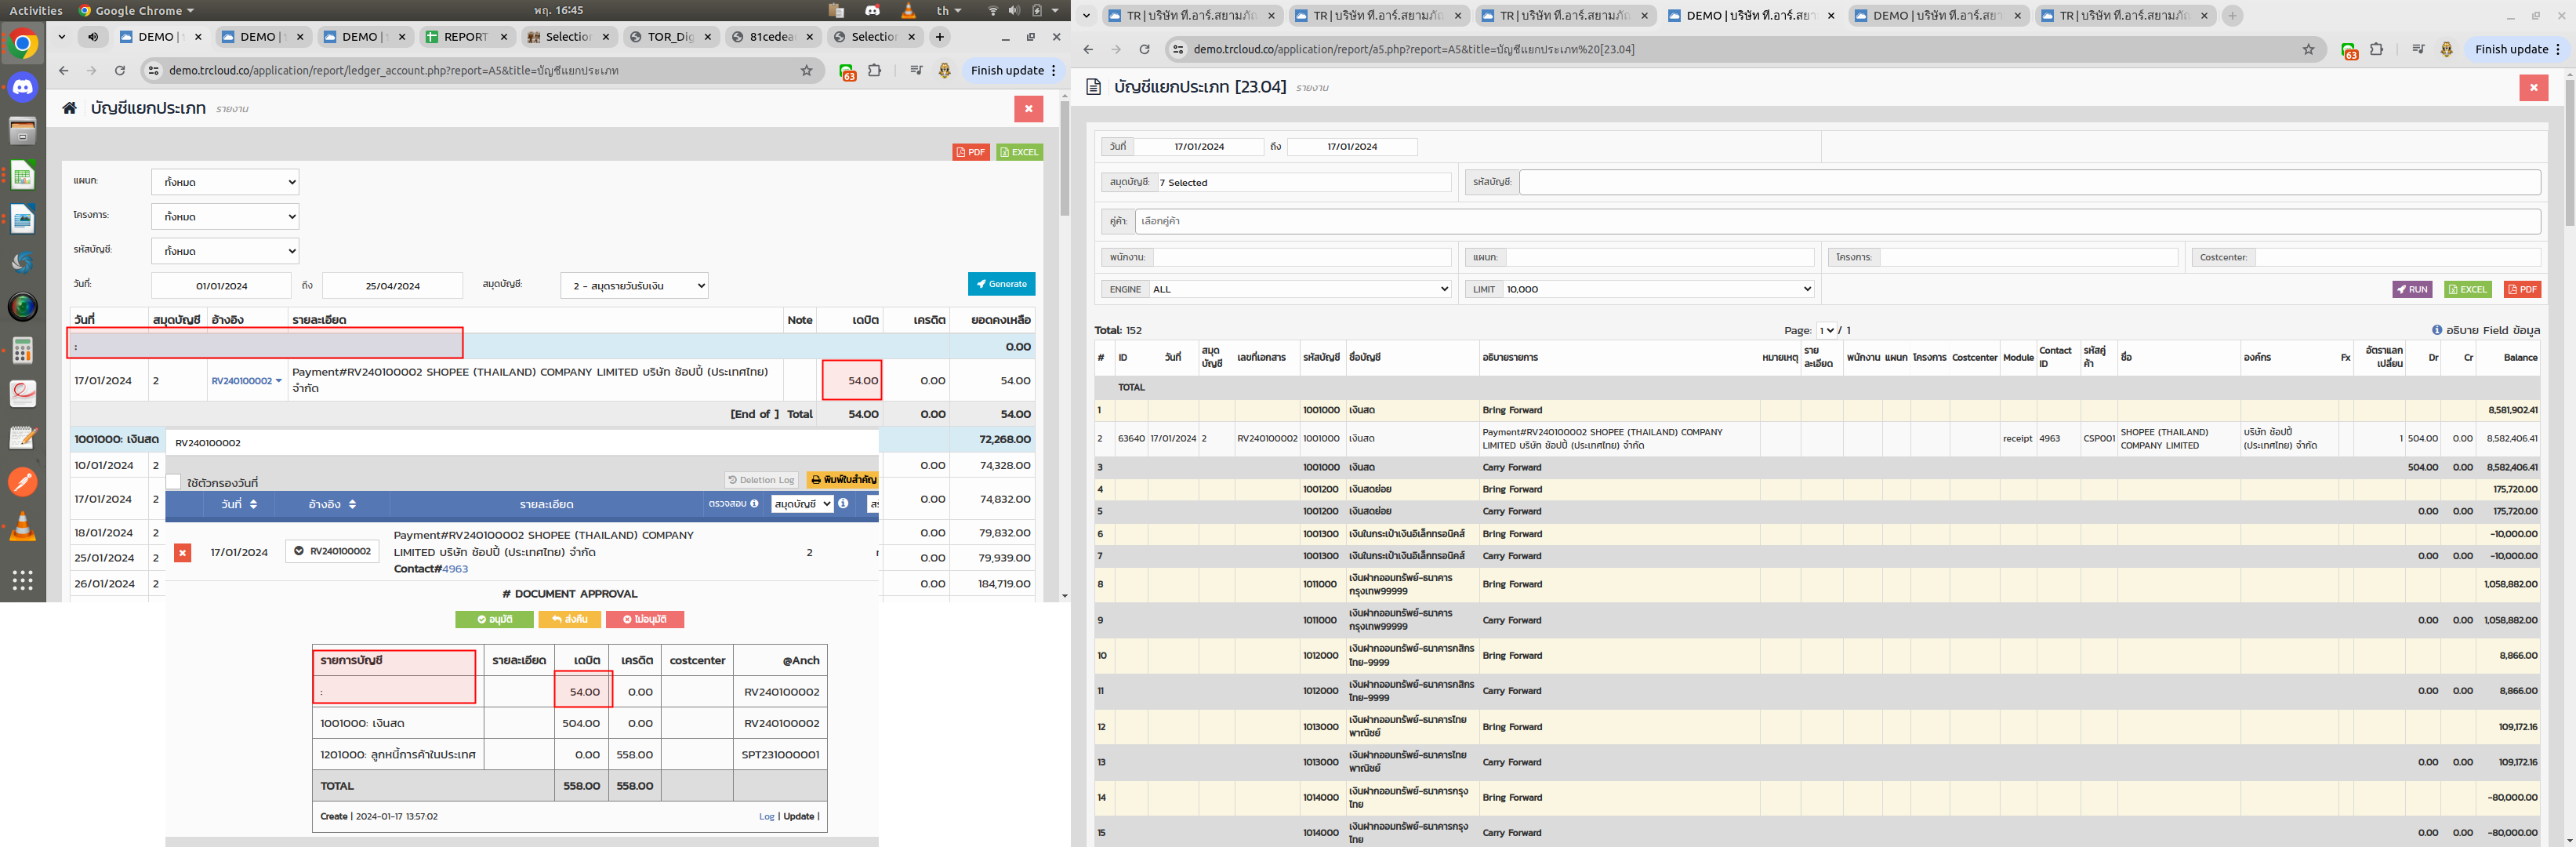The height and width of the screenshot is (847, 2576).
Task: Export right report to EXCEL
Action: click(2467, 289)
